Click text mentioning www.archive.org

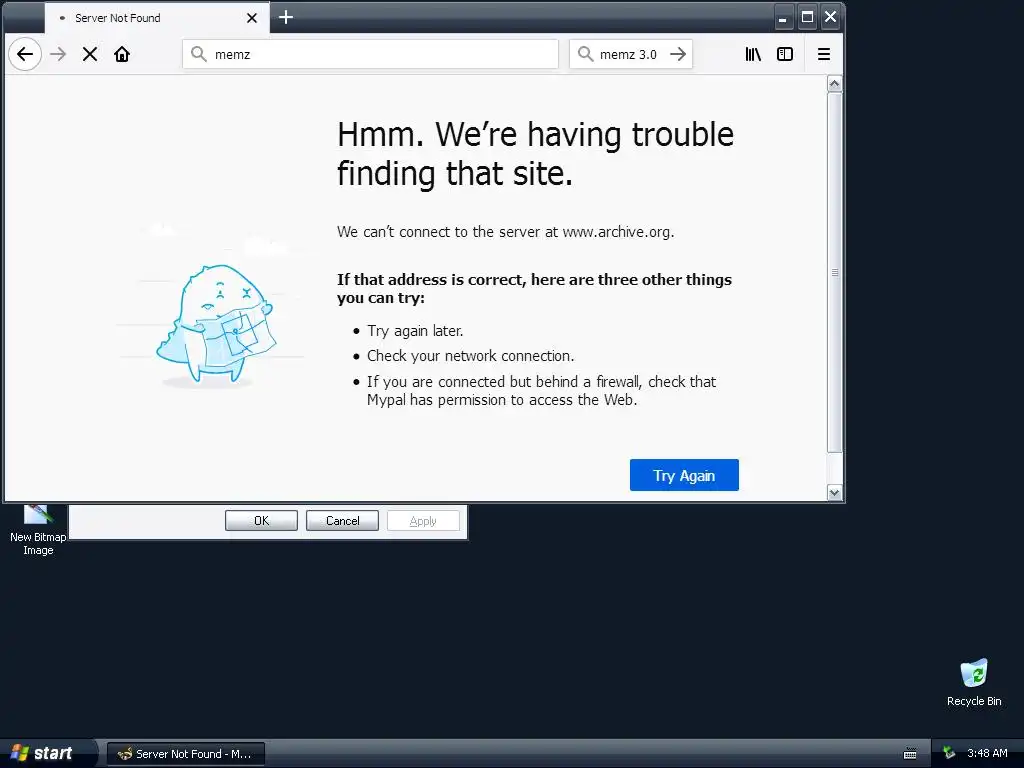click(505, 232)
